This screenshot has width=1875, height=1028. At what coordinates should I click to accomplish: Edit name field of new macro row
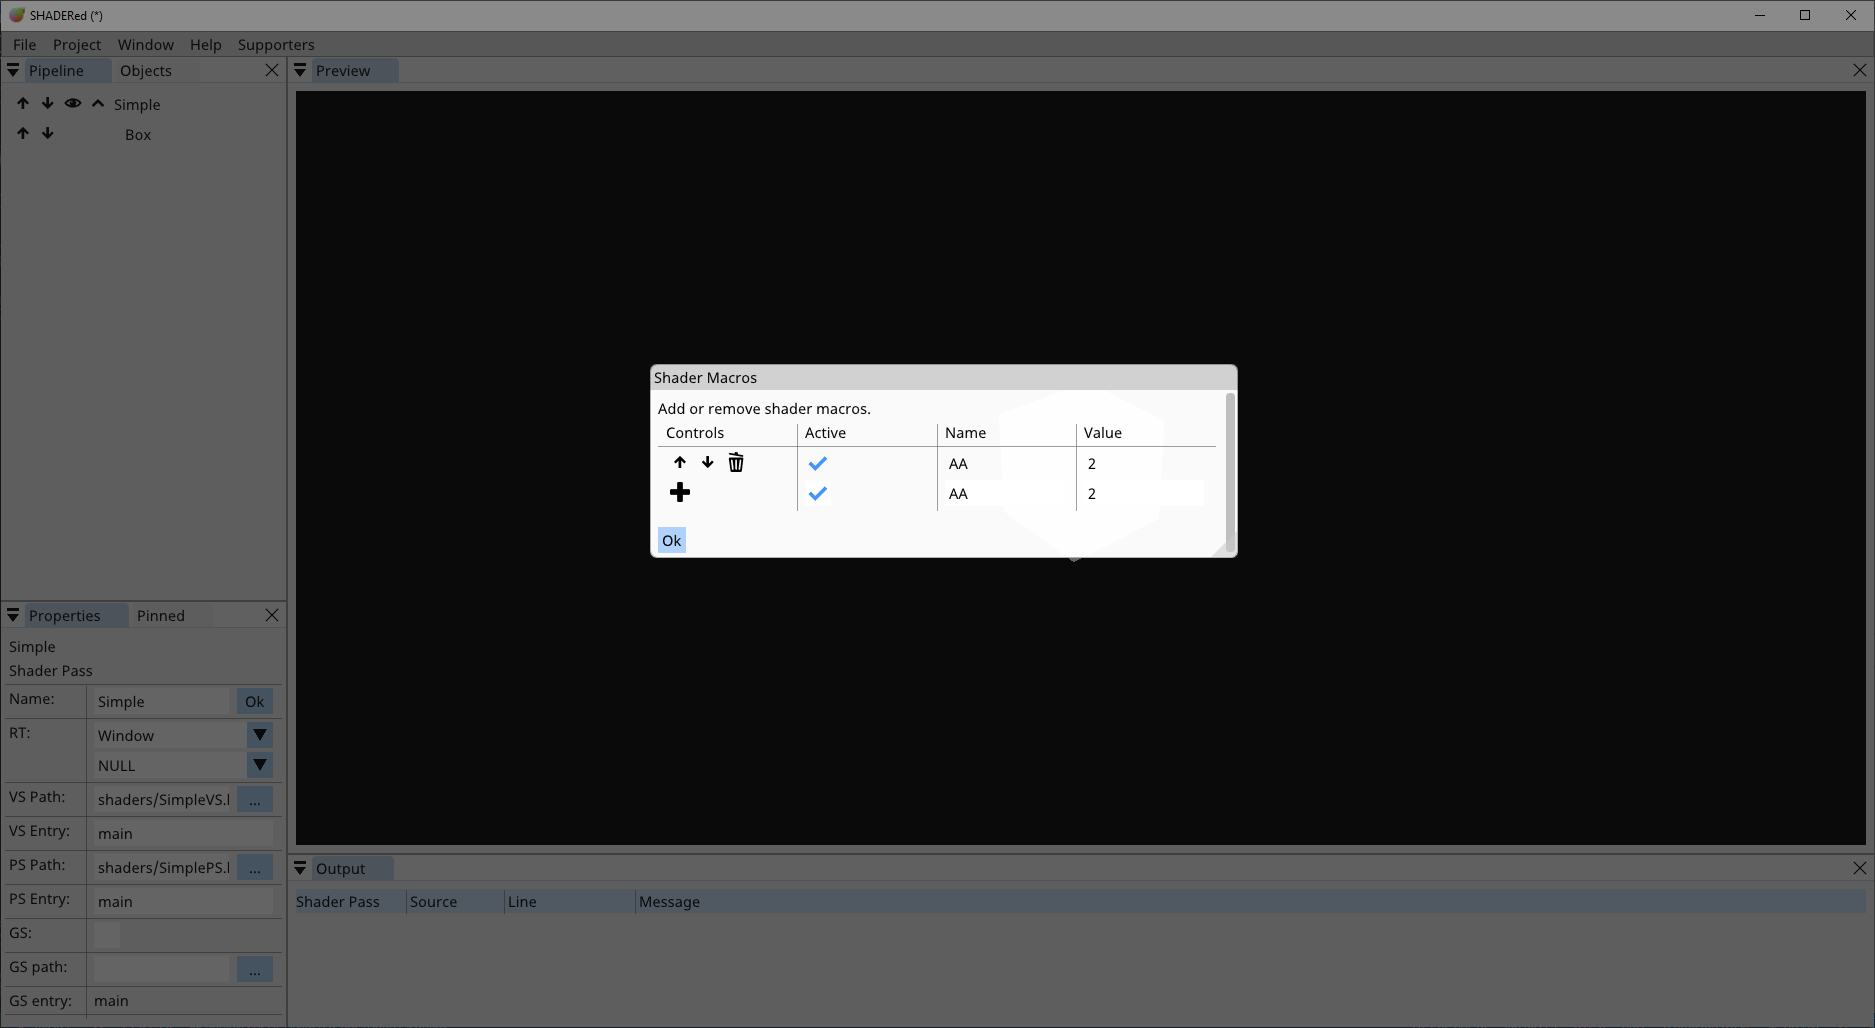(x=1005, y=493)
